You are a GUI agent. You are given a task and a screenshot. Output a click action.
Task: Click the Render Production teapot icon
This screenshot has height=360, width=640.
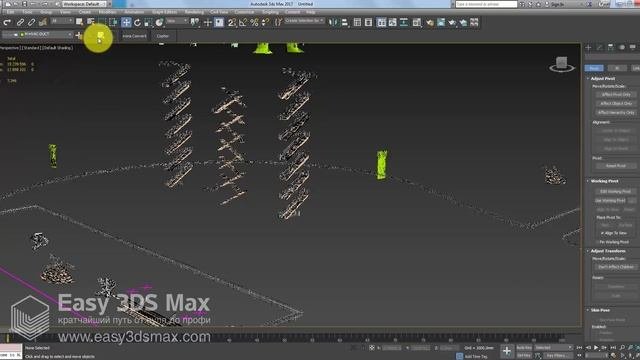click(452, 22)
